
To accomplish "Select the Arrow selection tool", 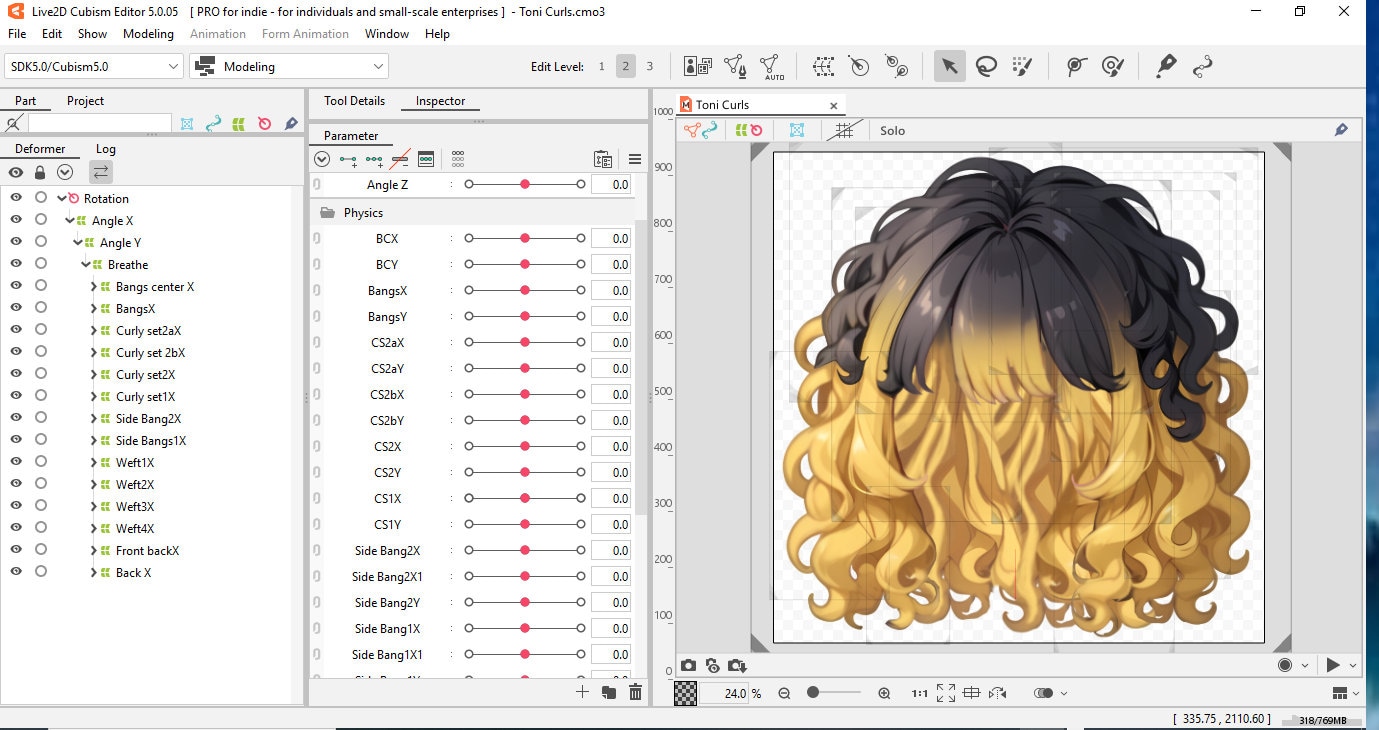I will click(948, 65).
